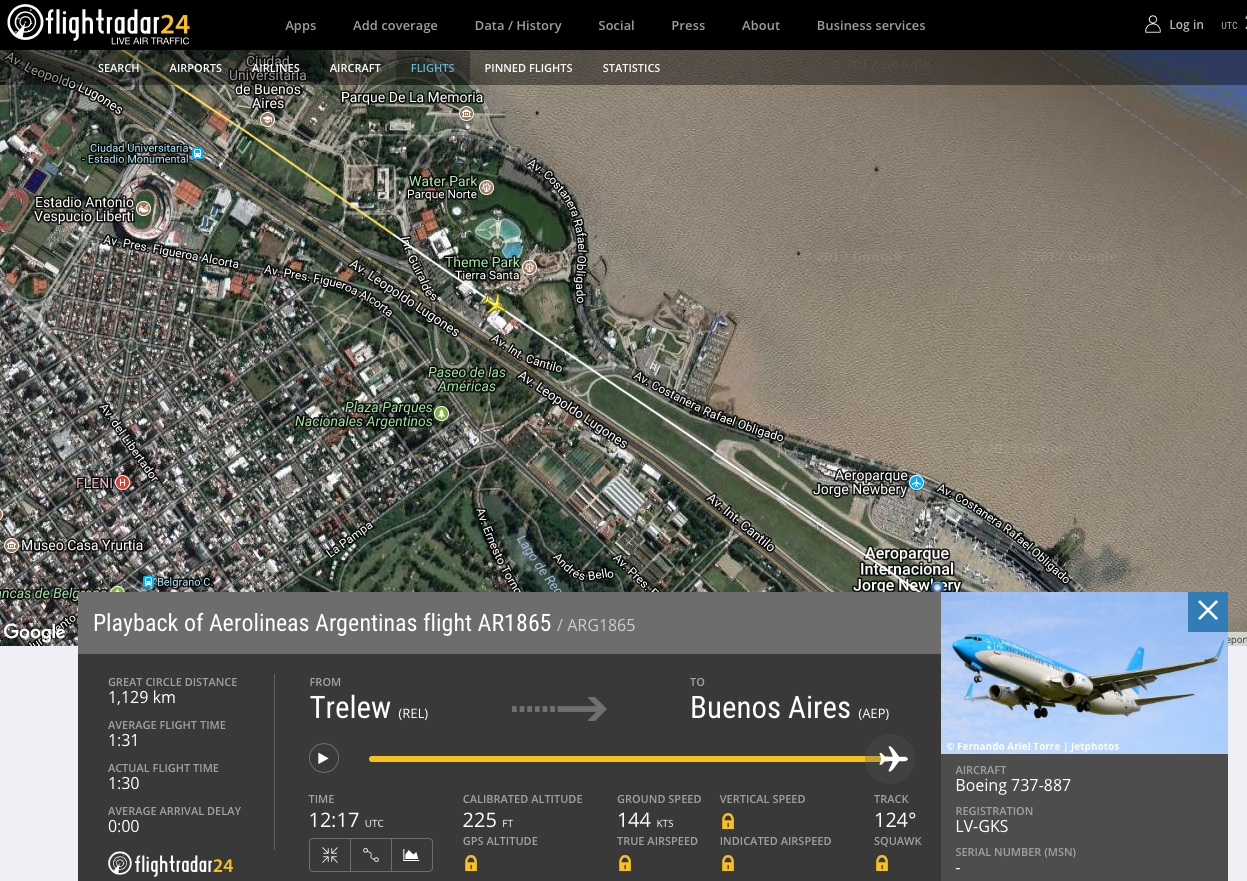This screenshot has height=881, width=1247.
Task: Open Business services page
Action: coord(871,25)
